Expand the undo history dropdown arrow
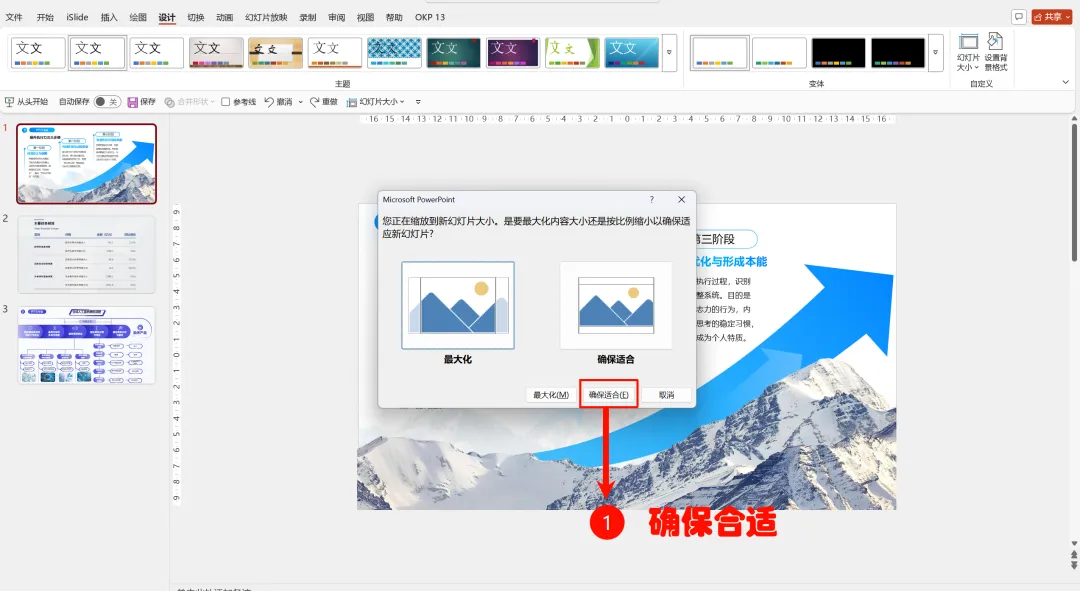 (300, 102)
